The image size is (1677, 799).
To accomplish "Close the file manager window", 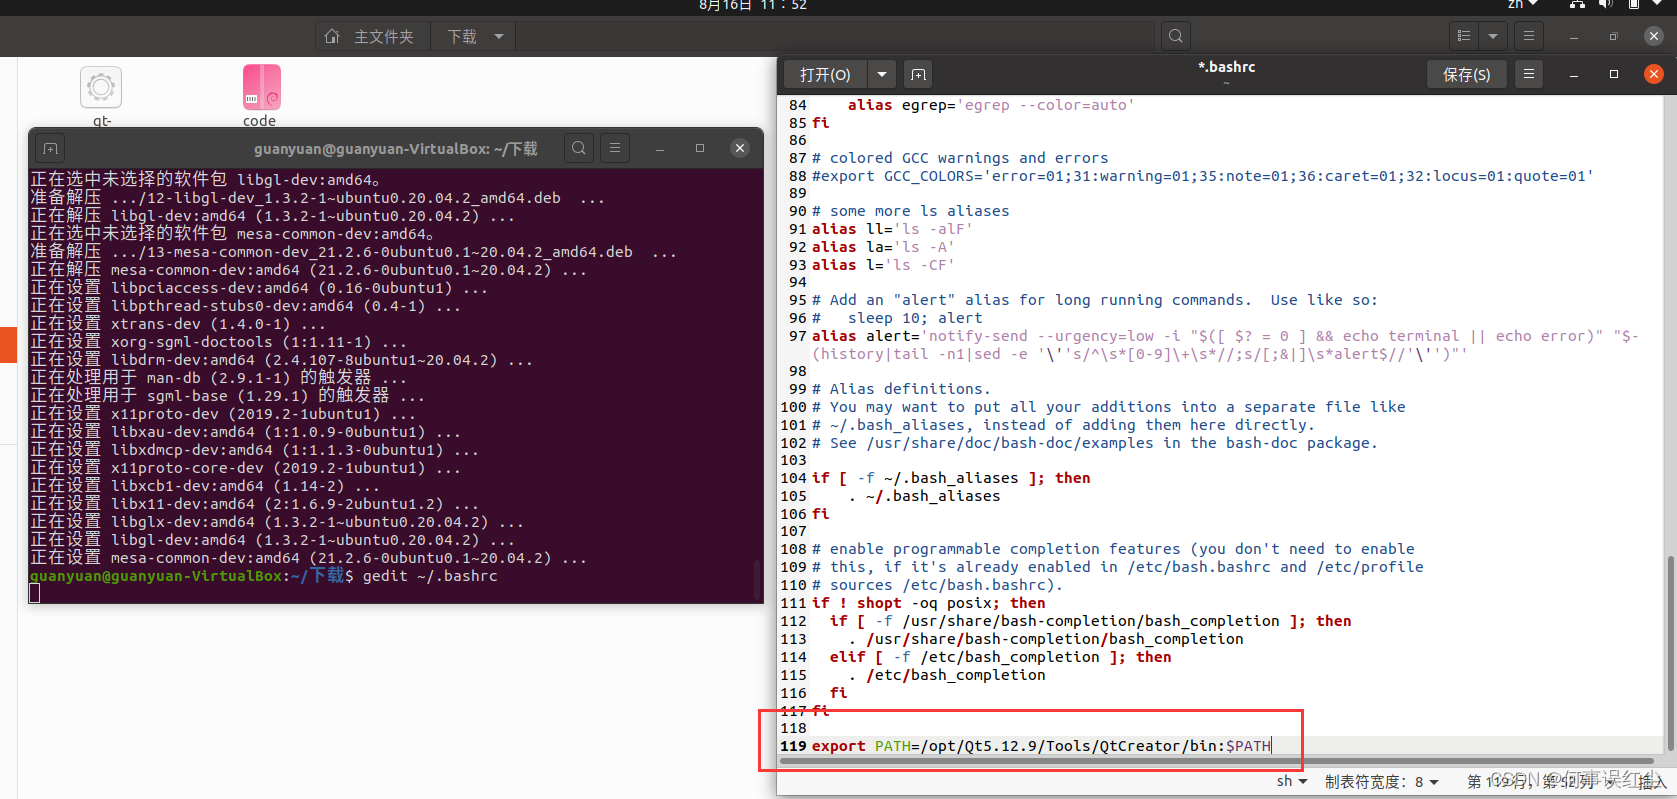I will tap(1654, 36).
